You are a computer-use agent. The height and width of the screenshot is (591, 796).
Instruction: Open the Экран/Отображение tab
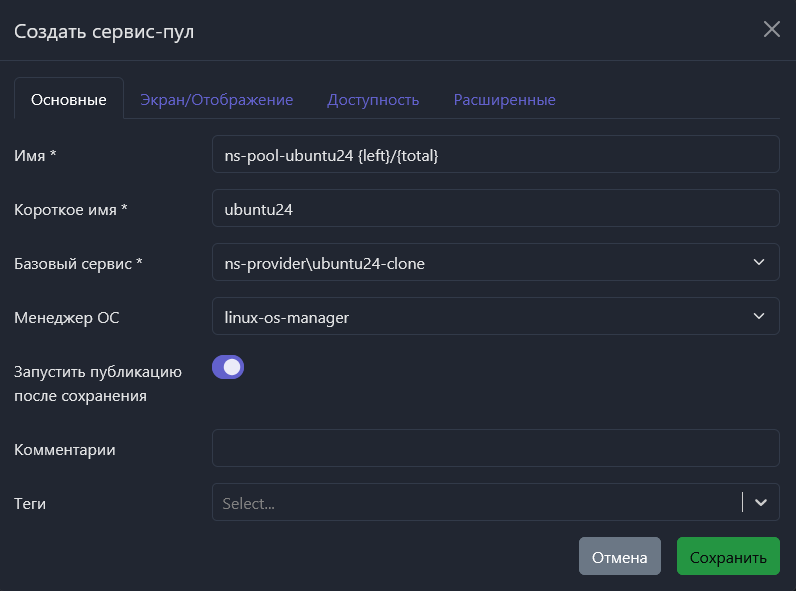click(216, 100)
